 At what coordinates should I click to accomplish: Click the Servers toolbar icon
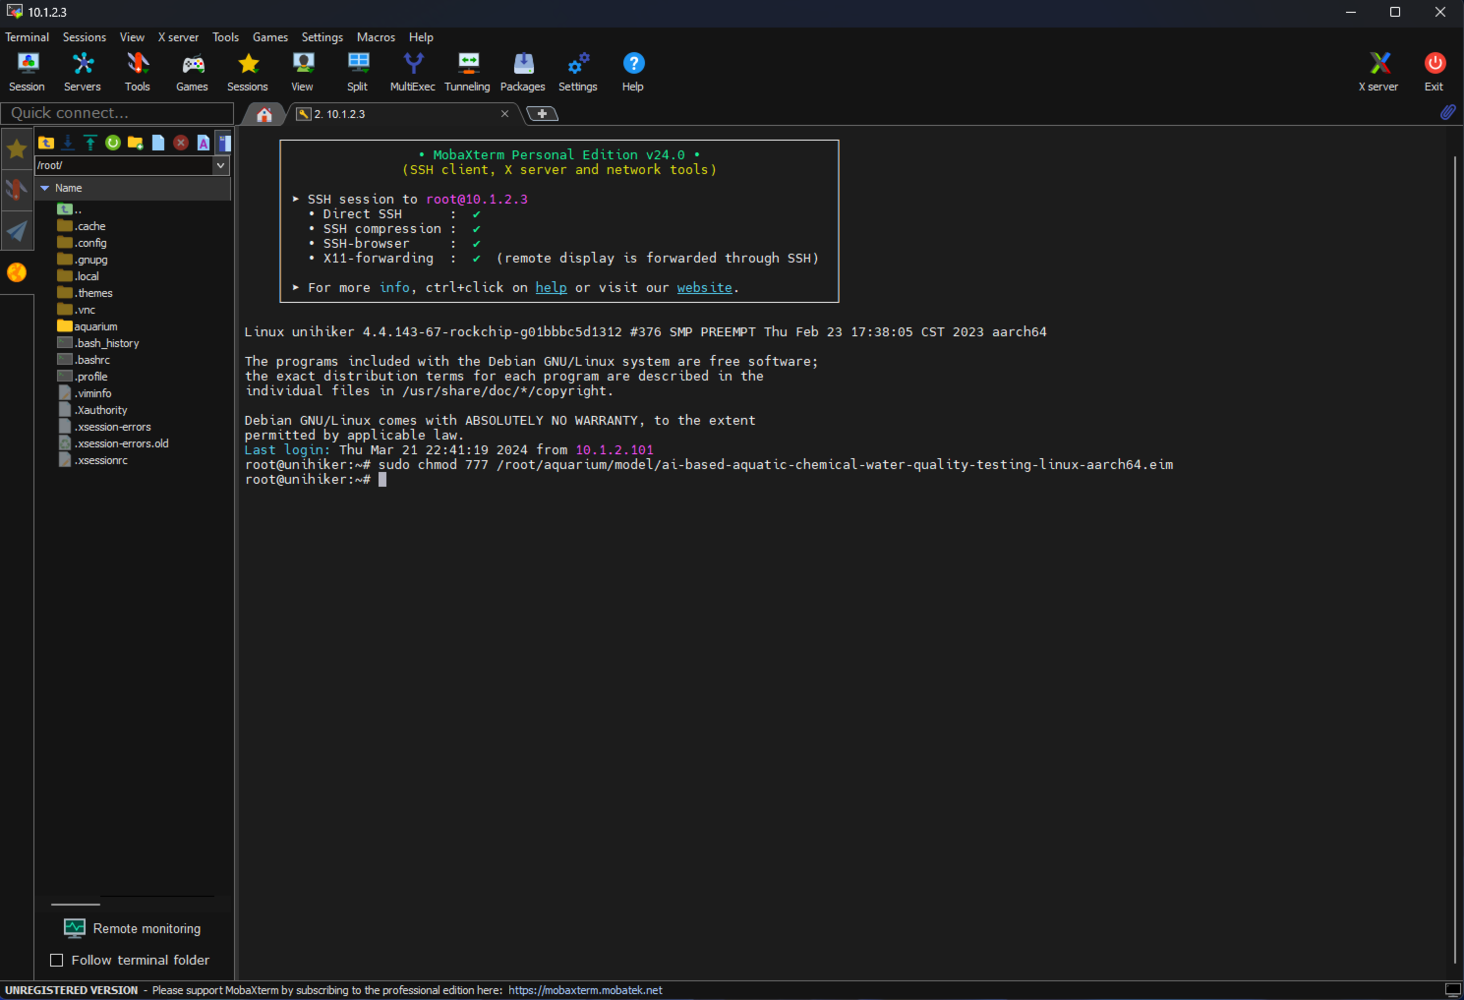(82, 72)
